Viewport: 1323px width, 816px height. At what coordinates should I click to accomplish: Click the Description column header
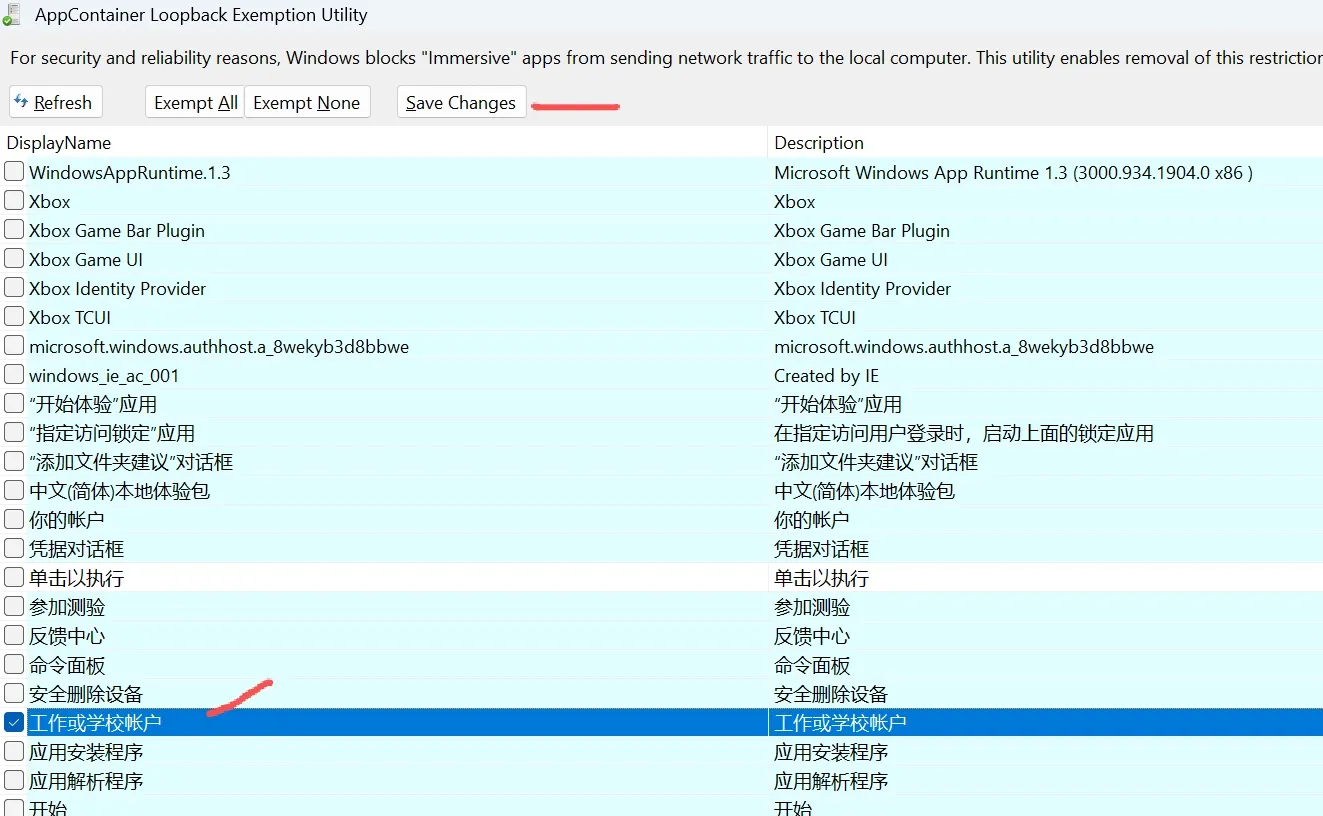pos(819,143)
